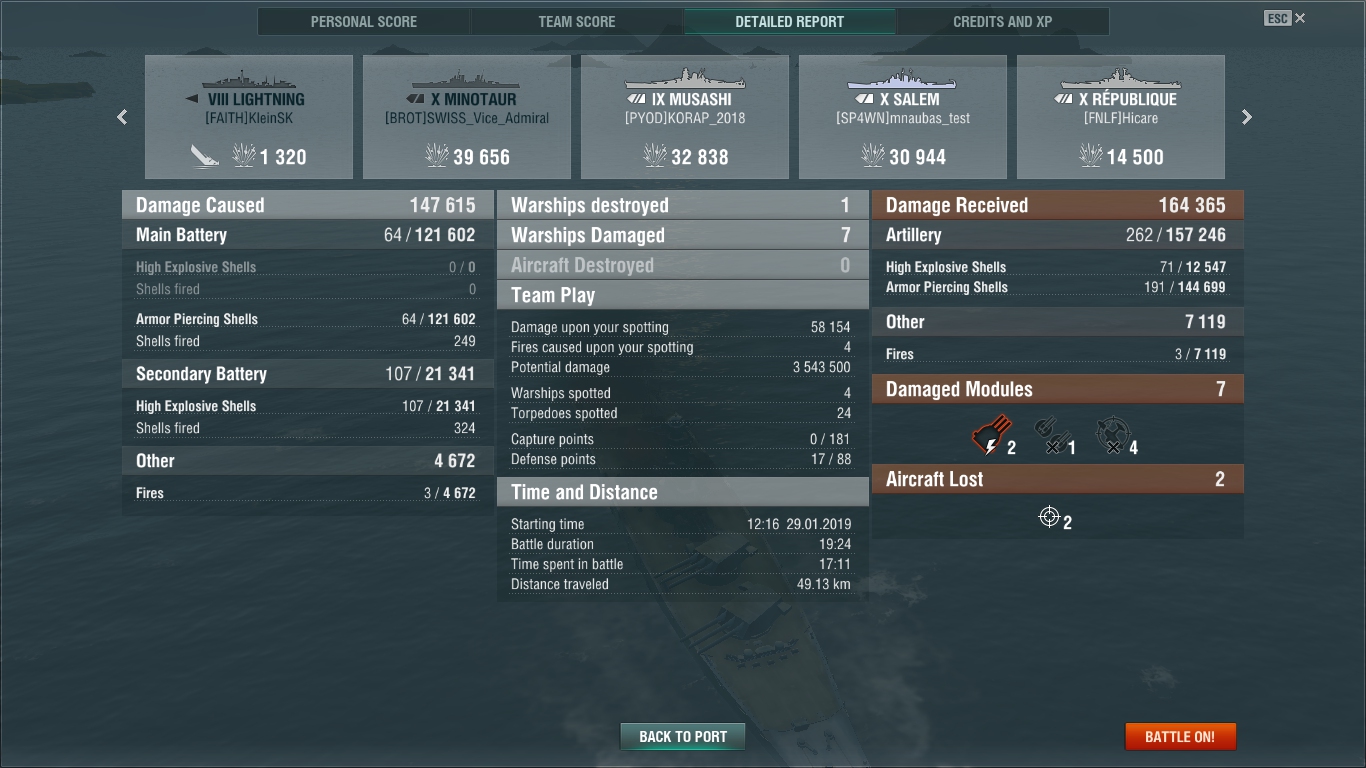Click the sinking ship destroyed icon

point(205,155)
